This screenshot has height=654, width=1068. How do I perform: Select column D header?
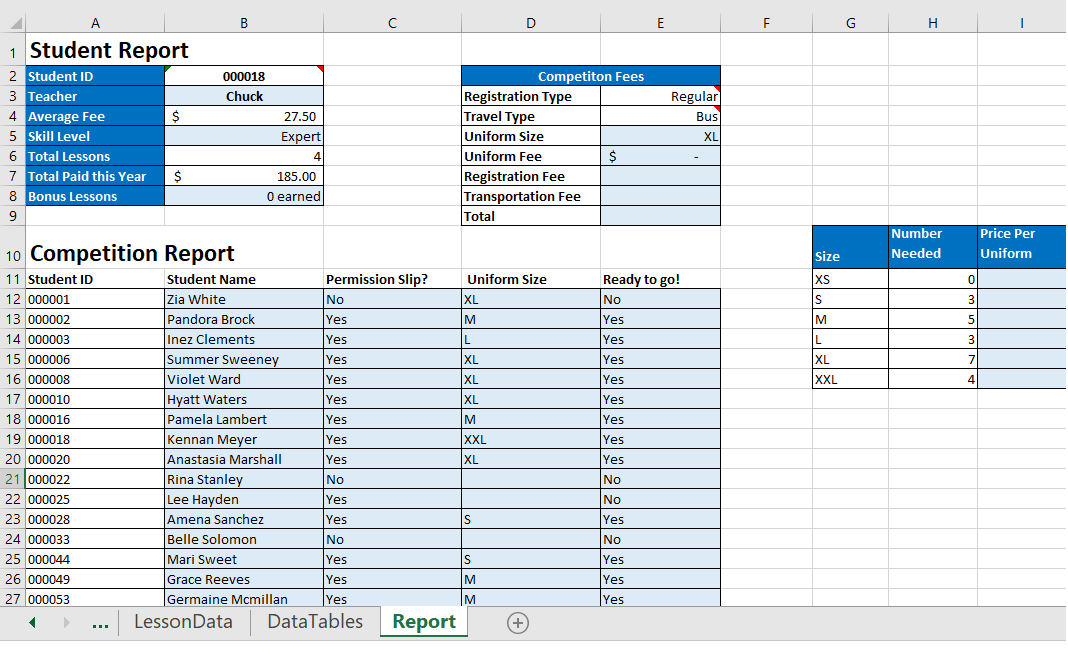click(x=530, y=22)
